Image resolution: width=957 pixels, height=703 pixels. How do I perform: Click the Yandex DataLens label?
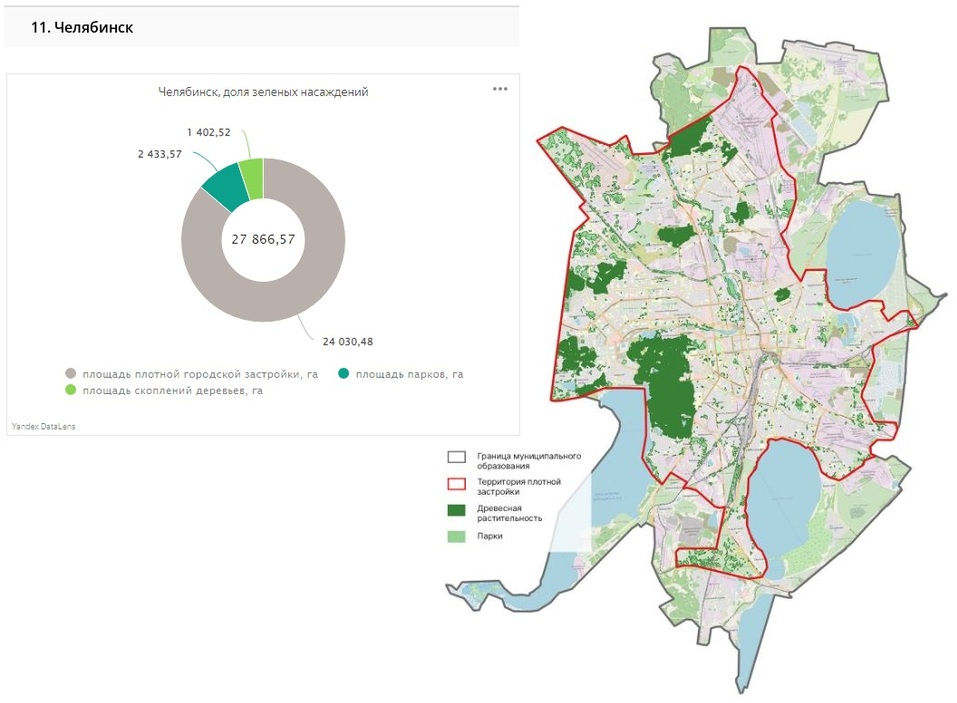pos(42,425)
